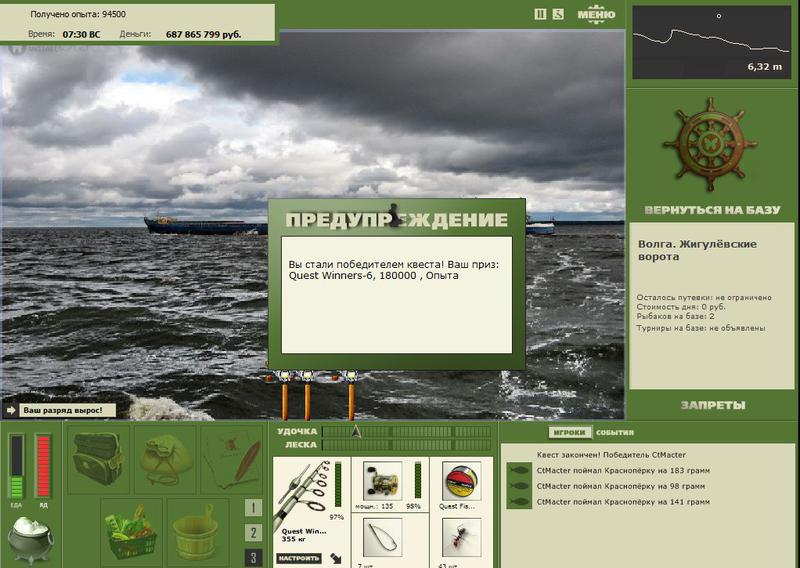This screenshot has height=568, width=800.
Task: Click the S icon next to pause
Action: pos(558,14)
